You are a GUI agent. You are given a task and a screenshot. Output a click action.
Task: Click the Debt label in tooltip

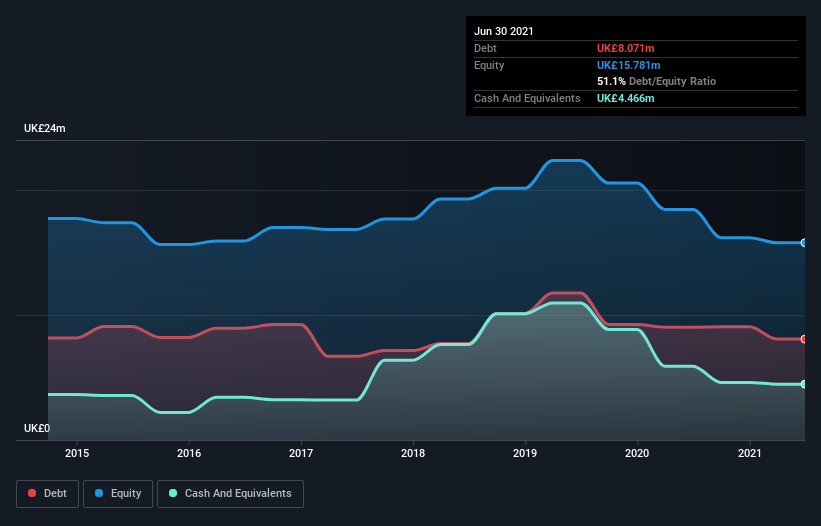[485, 48]
